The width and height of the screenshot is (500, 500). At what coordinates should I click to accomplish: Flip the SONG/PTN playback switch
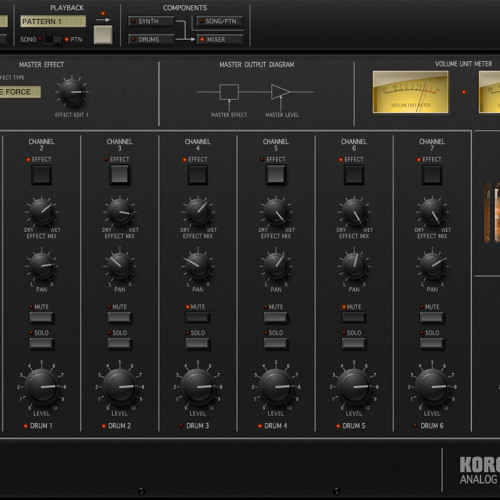(x=53, y=39)
